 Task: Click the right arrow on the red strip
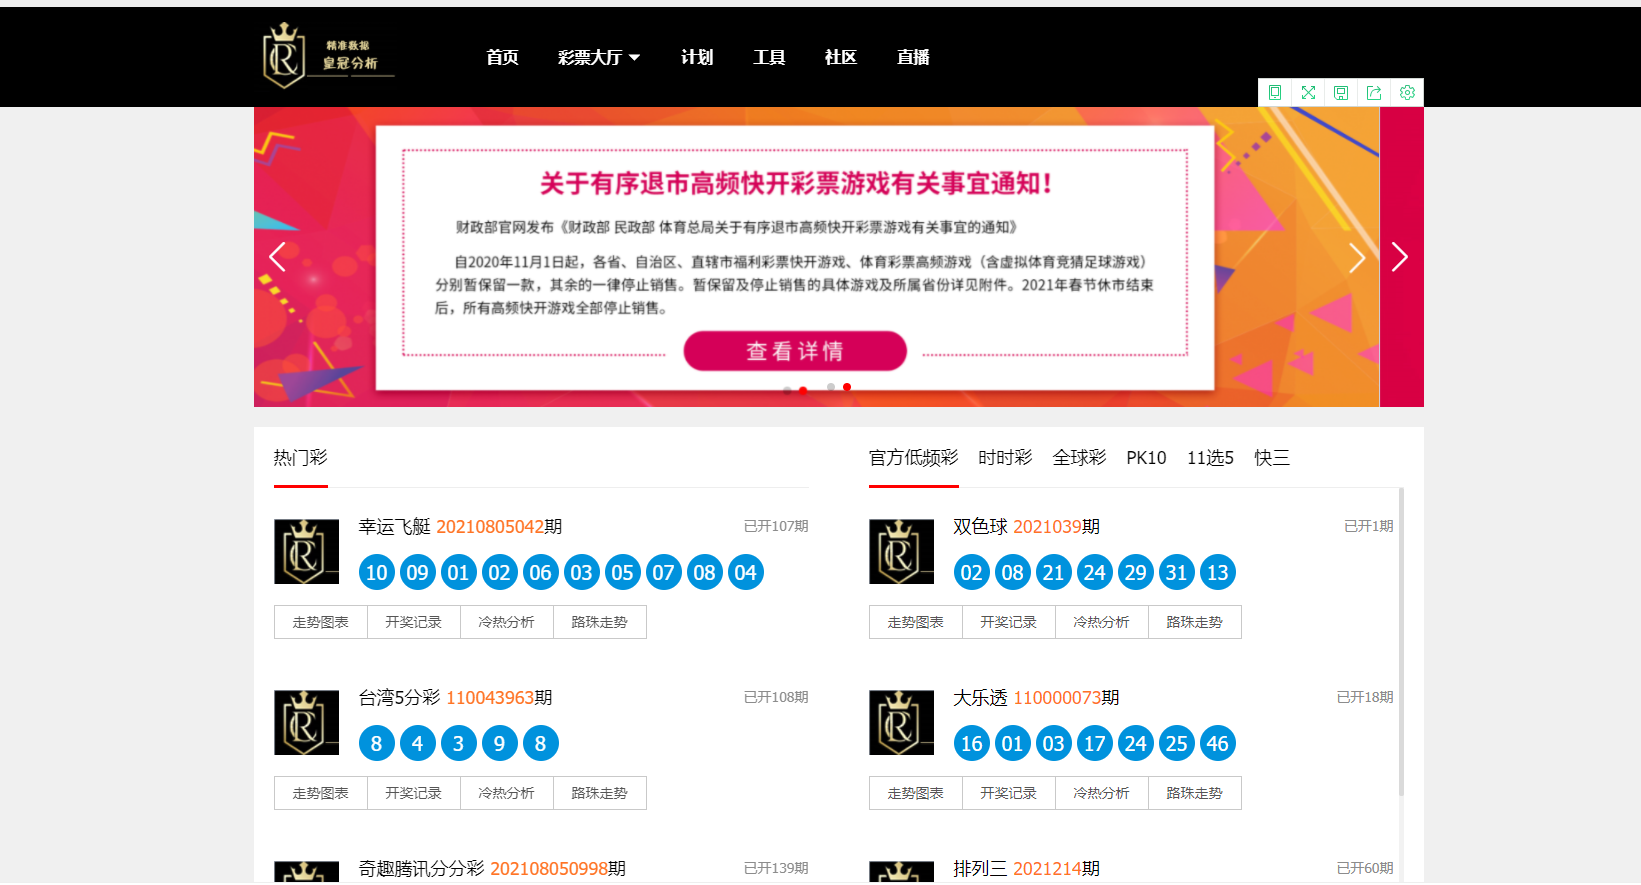[x=1400, y=257]
